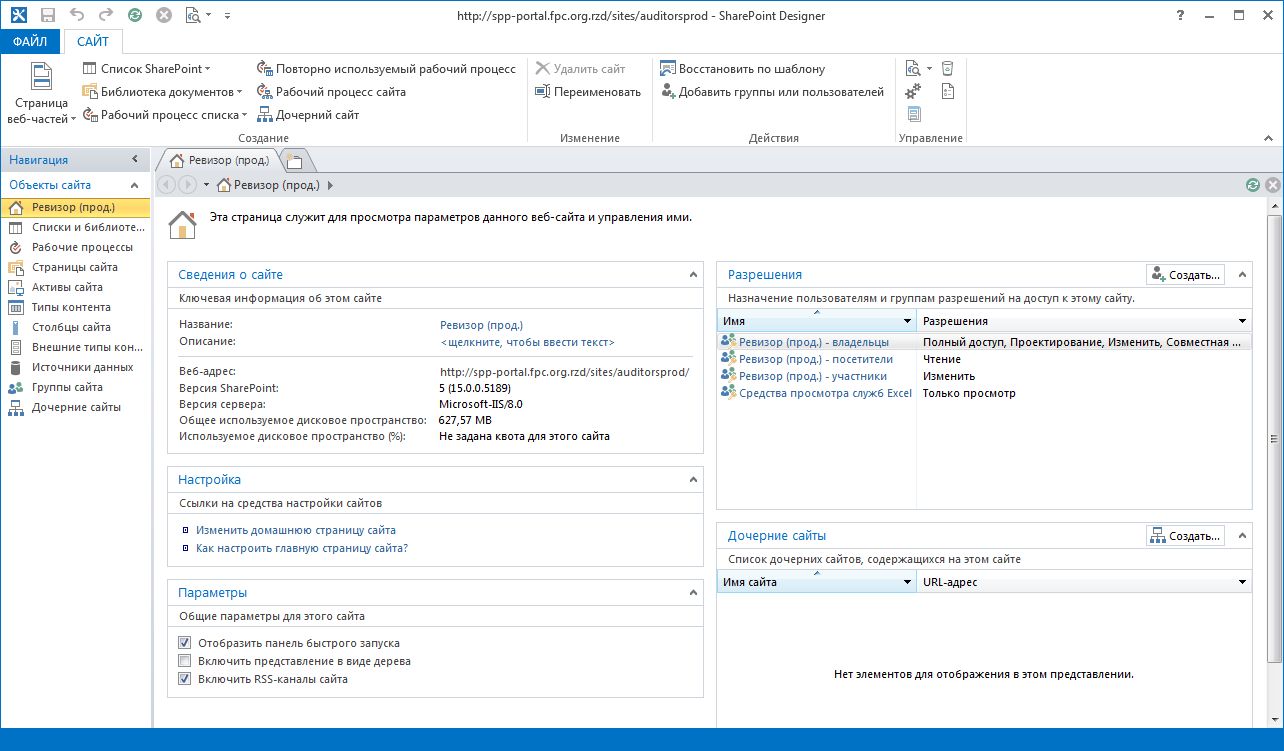Collapse the Параметры section

pos(693,593)
